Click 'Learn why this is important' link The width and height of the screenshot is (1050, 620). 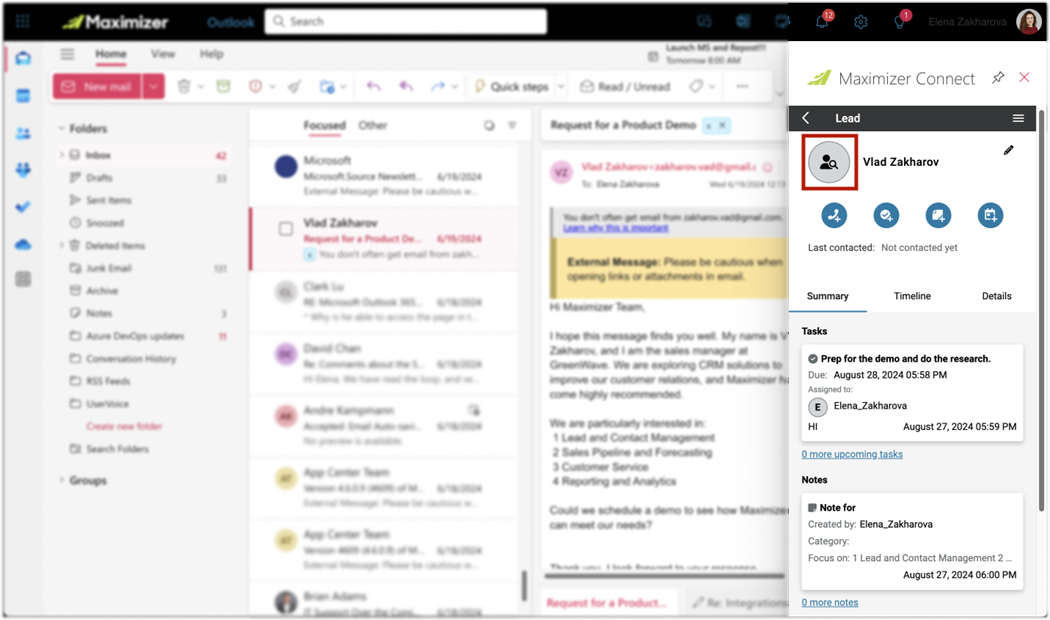coord(615,228)
